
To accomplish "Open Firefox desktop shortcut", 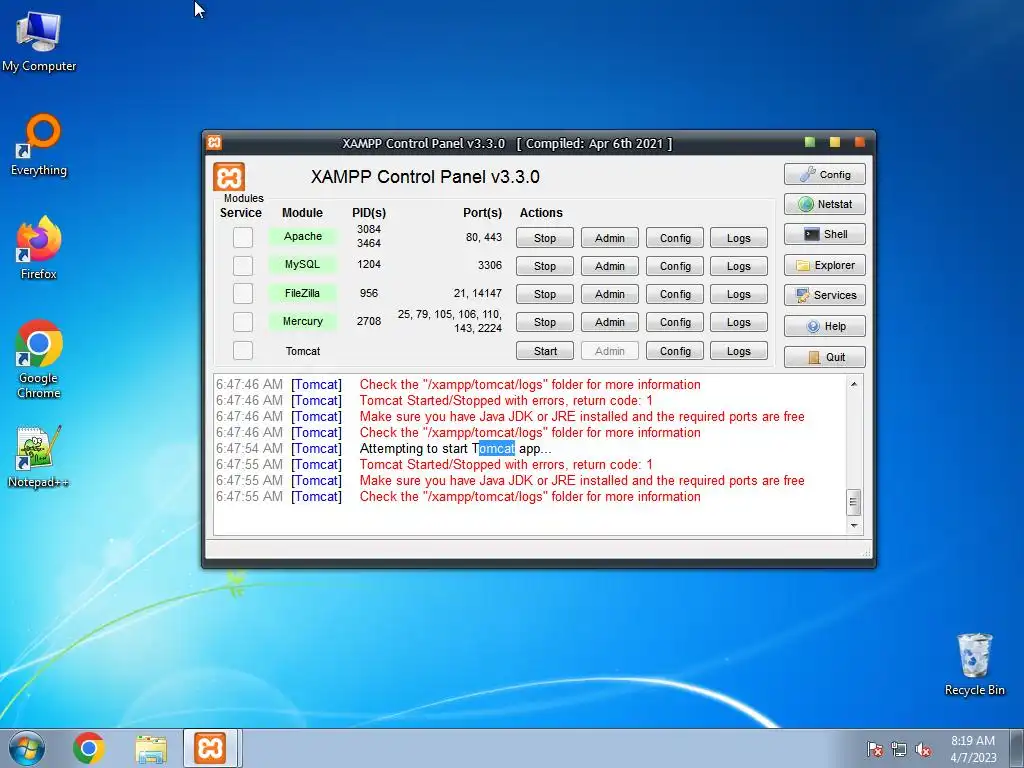I will click(x=39, y=248).
